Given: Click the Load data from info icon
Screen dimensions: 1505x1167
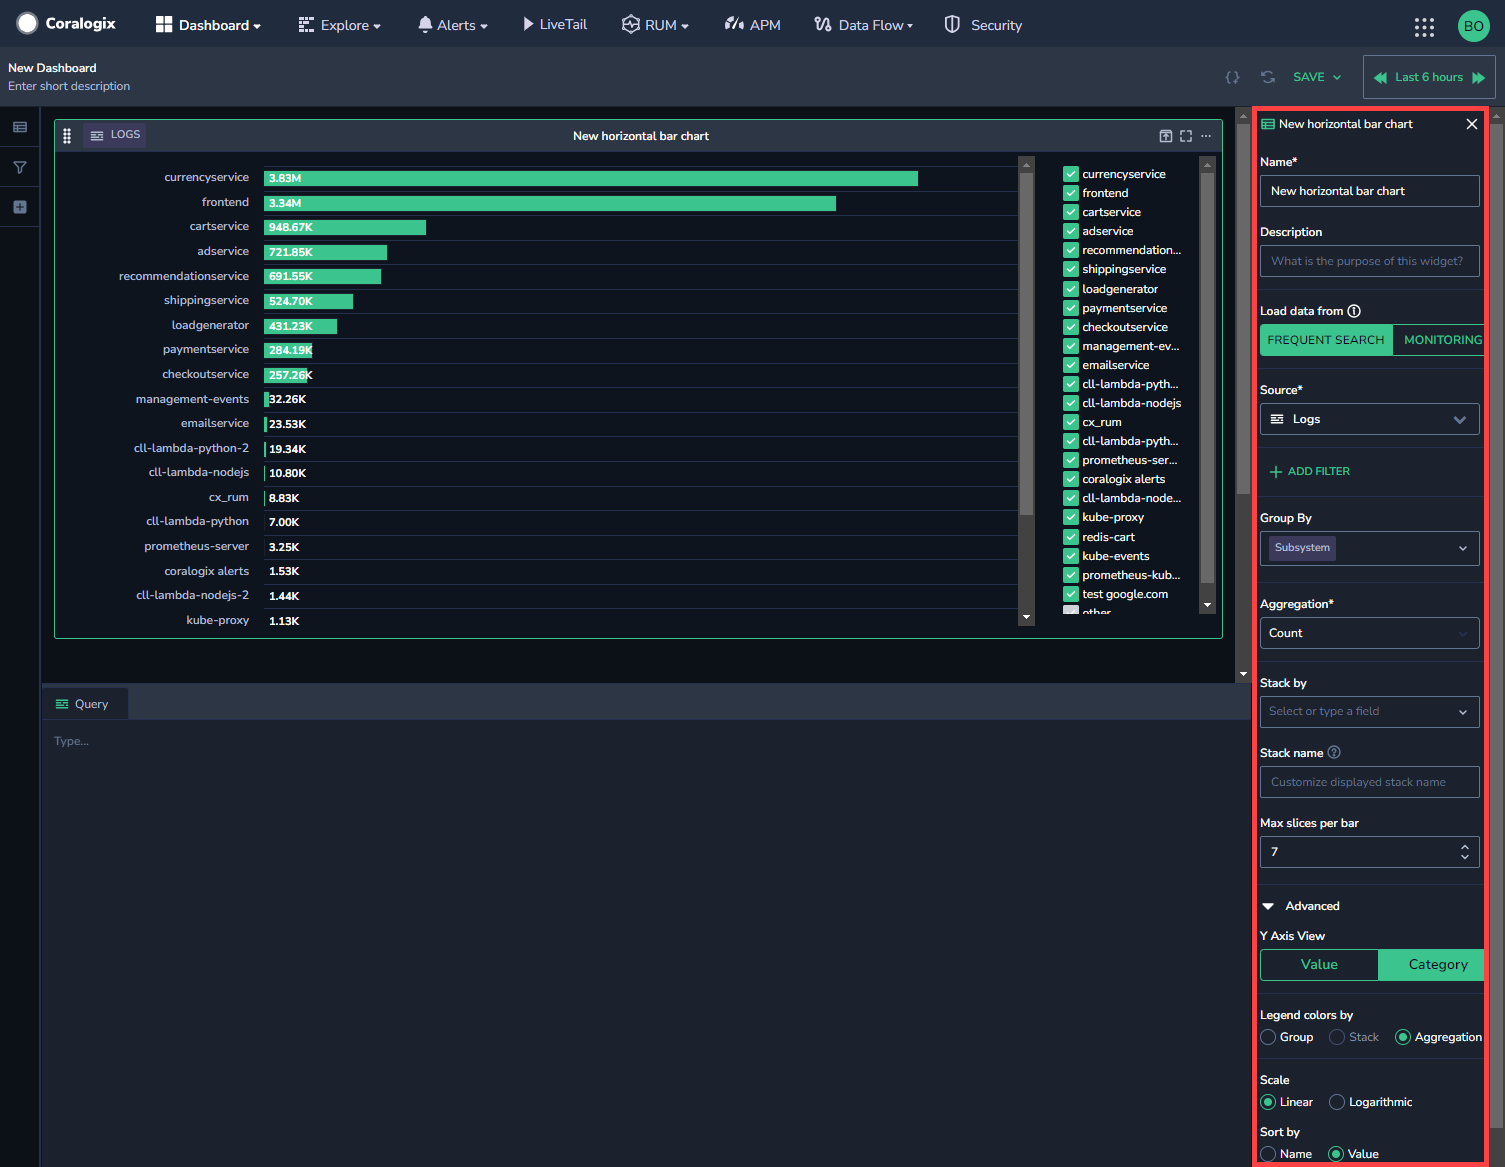Looking at the screenshot, I should click(x=1354, y=311).
